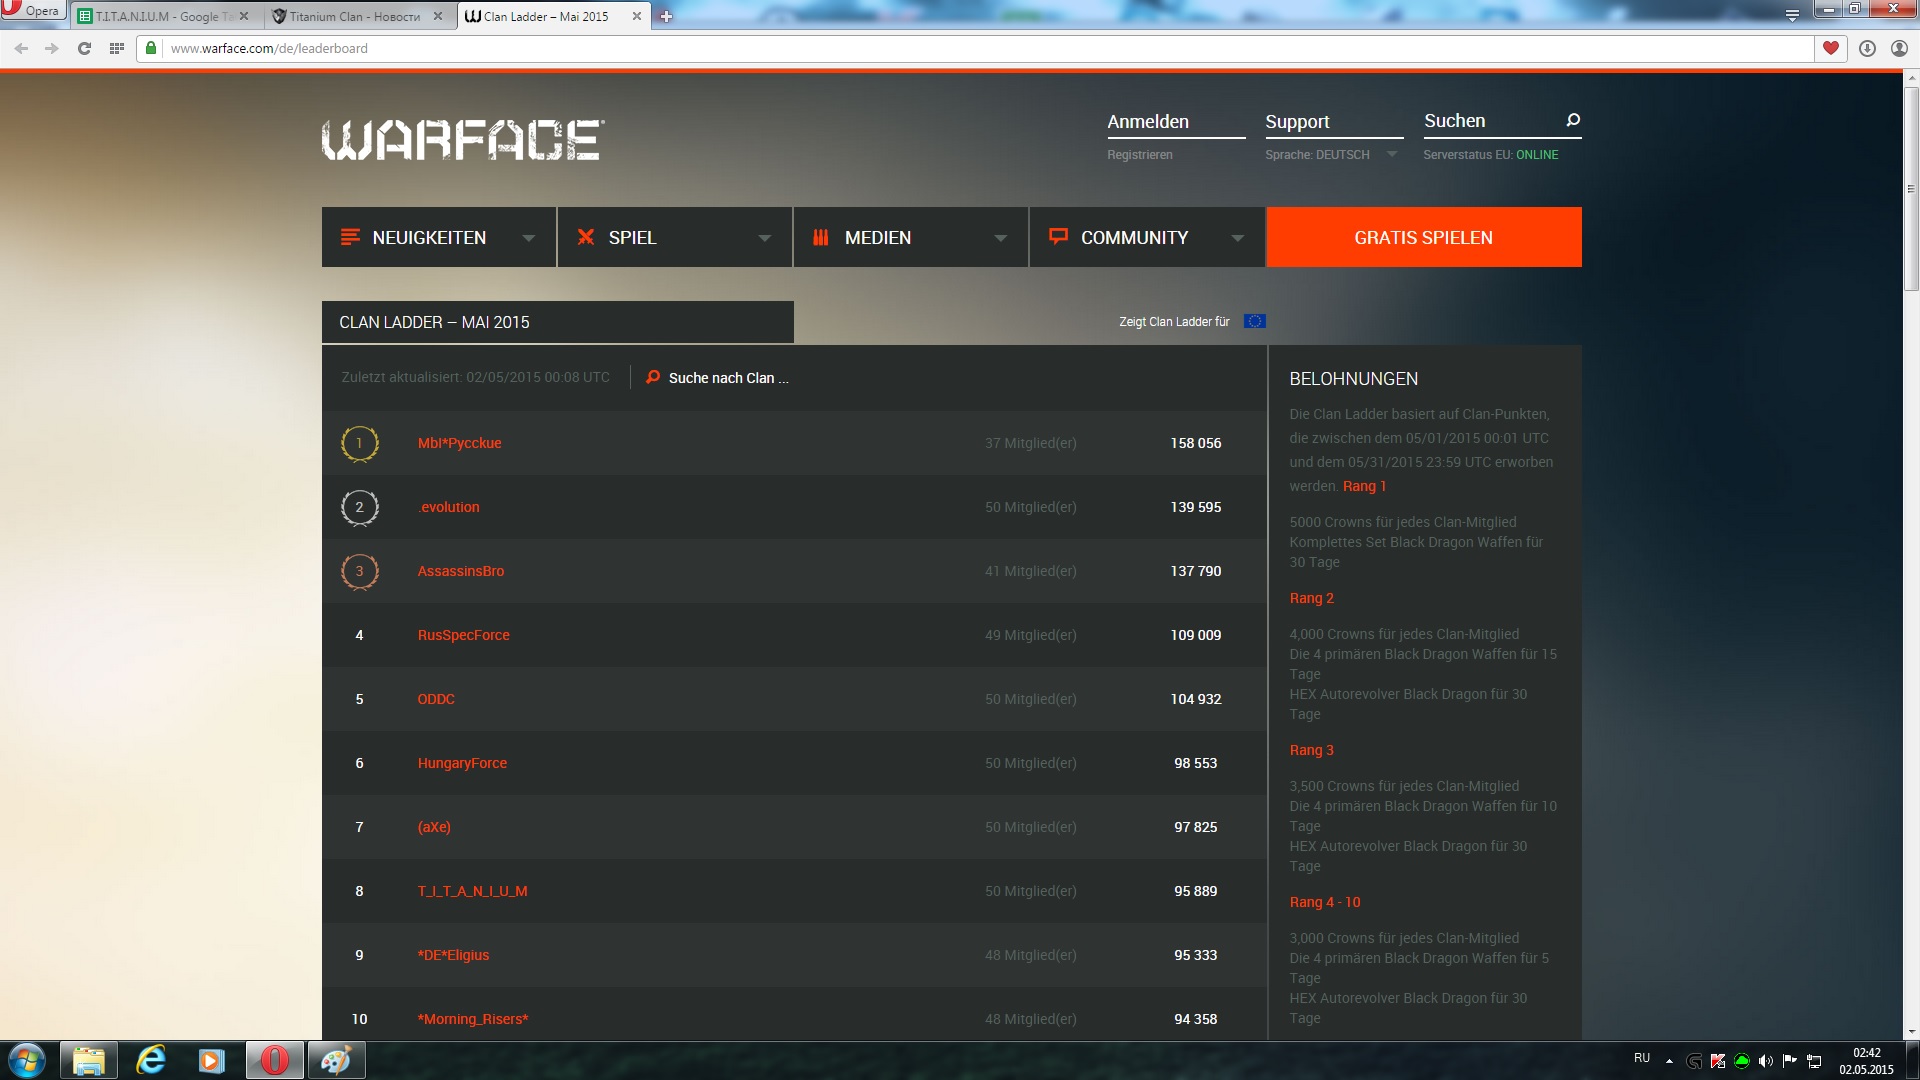Click the rank 1 gold laurel badge
The image size is (1920, 1080).
tap(360, 443)
